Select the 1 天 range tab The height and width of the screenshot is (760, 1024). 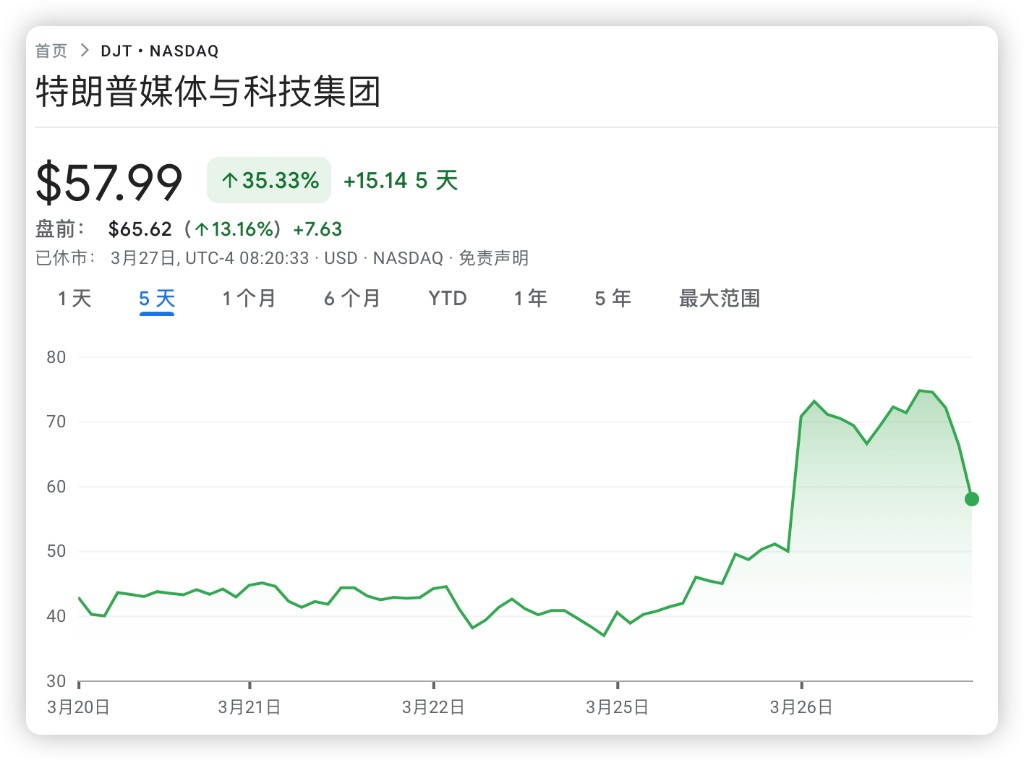74,298
